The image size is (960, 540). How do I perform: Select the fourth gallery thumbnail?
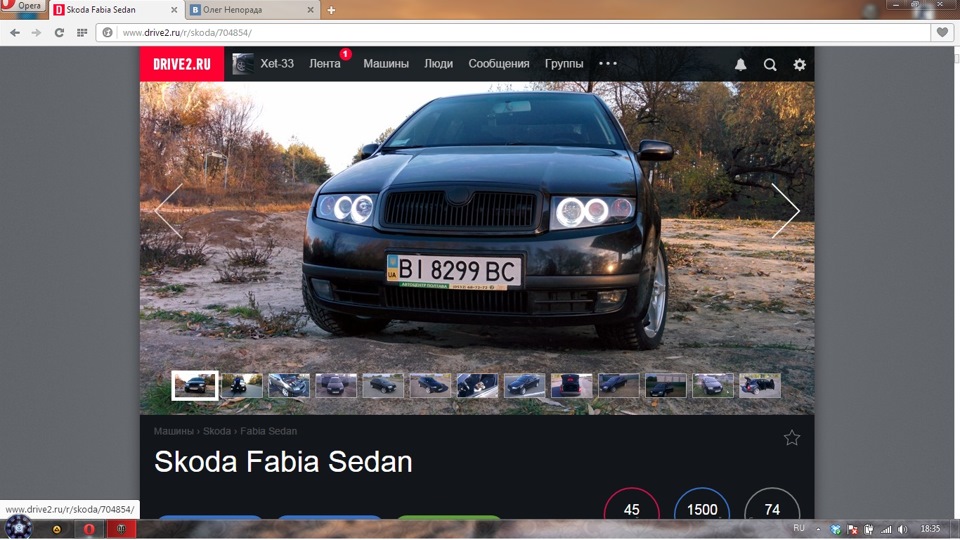(x=336, y=386)
